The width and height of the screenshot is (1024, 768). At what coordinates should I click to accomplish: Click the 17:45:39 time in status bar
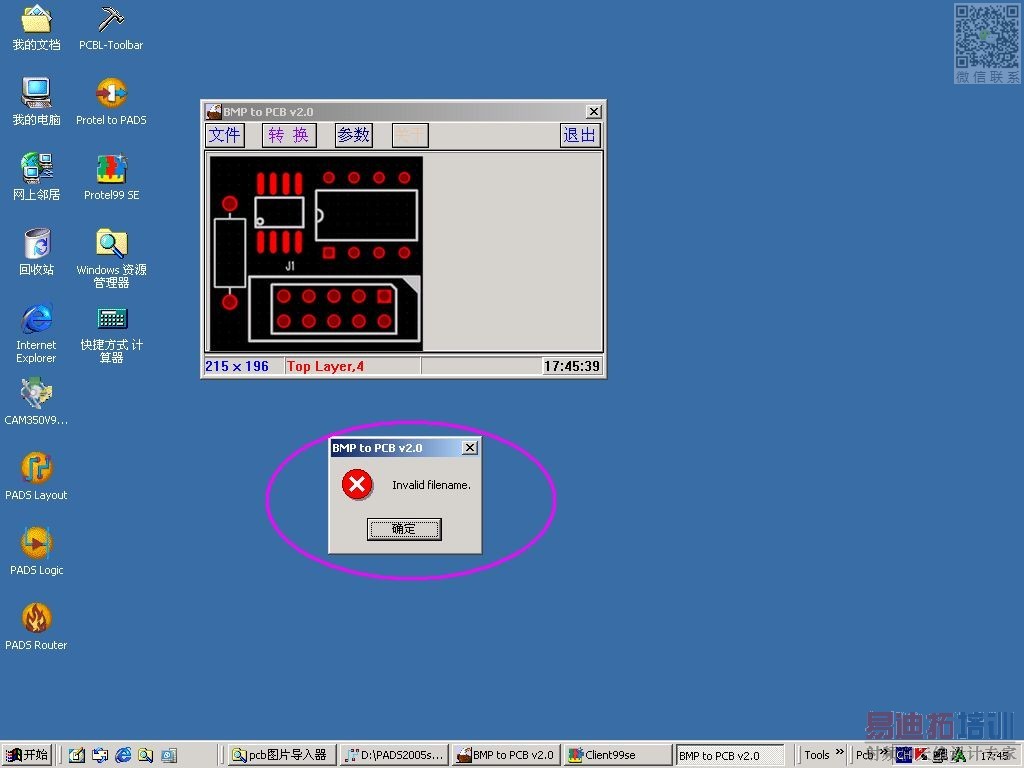[x=572, y=366]
